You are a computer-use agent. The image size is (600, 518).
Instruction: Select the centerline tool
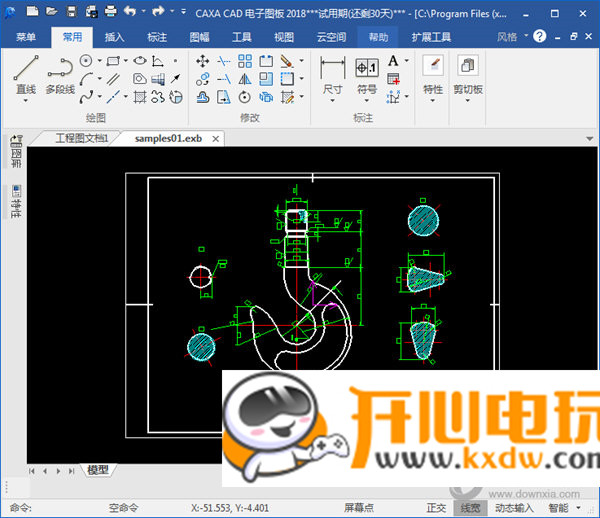[x=113, y=97]
